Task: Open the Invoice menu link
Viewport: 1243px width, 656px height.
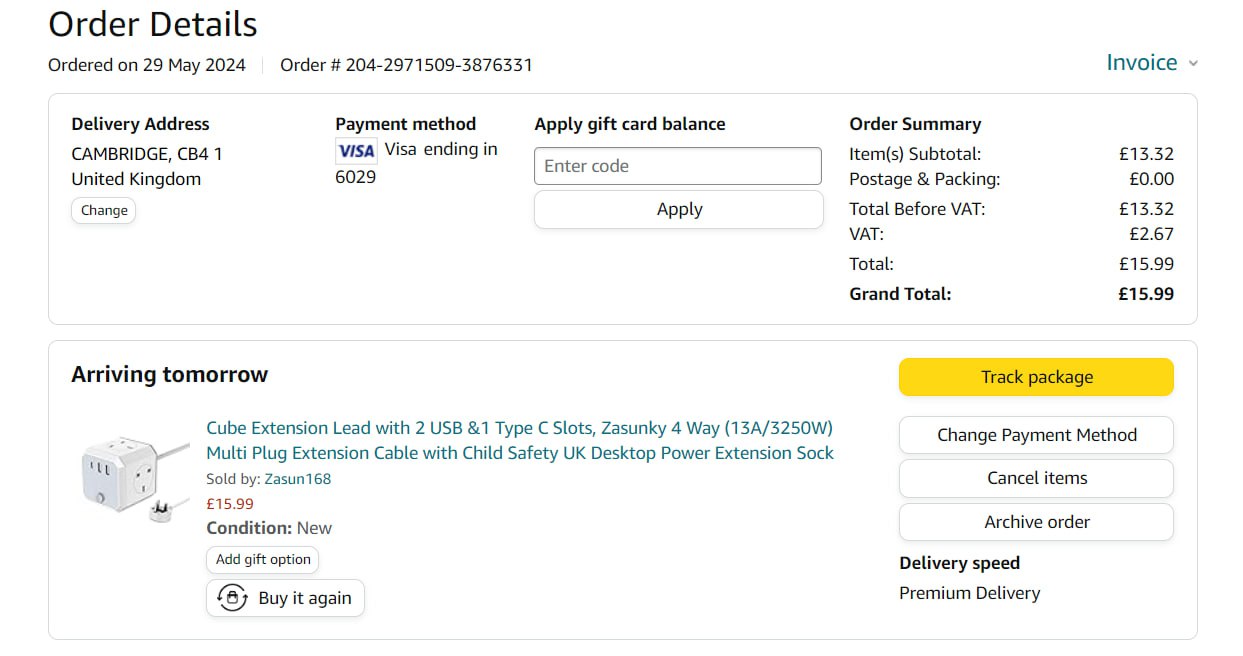Action: 1141,63
